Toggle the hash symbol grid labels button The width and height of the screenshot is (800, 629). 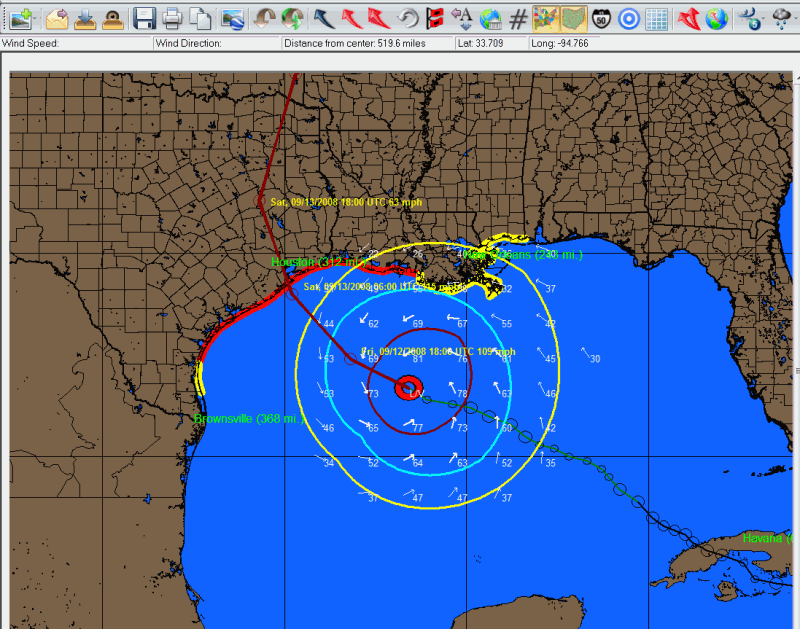[518, 18]
